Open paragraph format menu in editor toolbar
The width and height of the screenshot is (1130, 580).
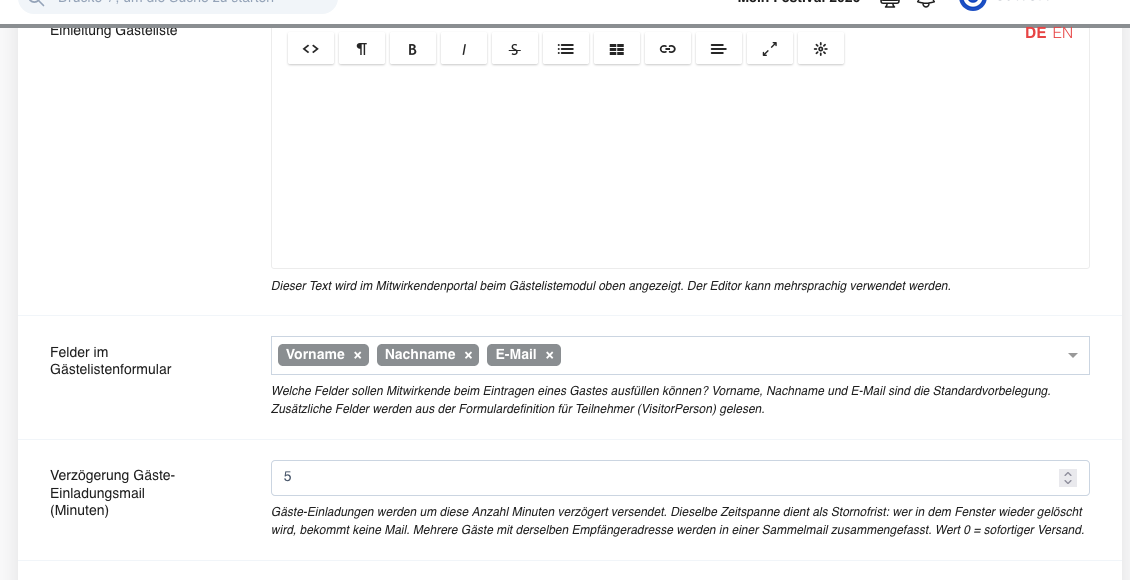click(x=362, y=49)
